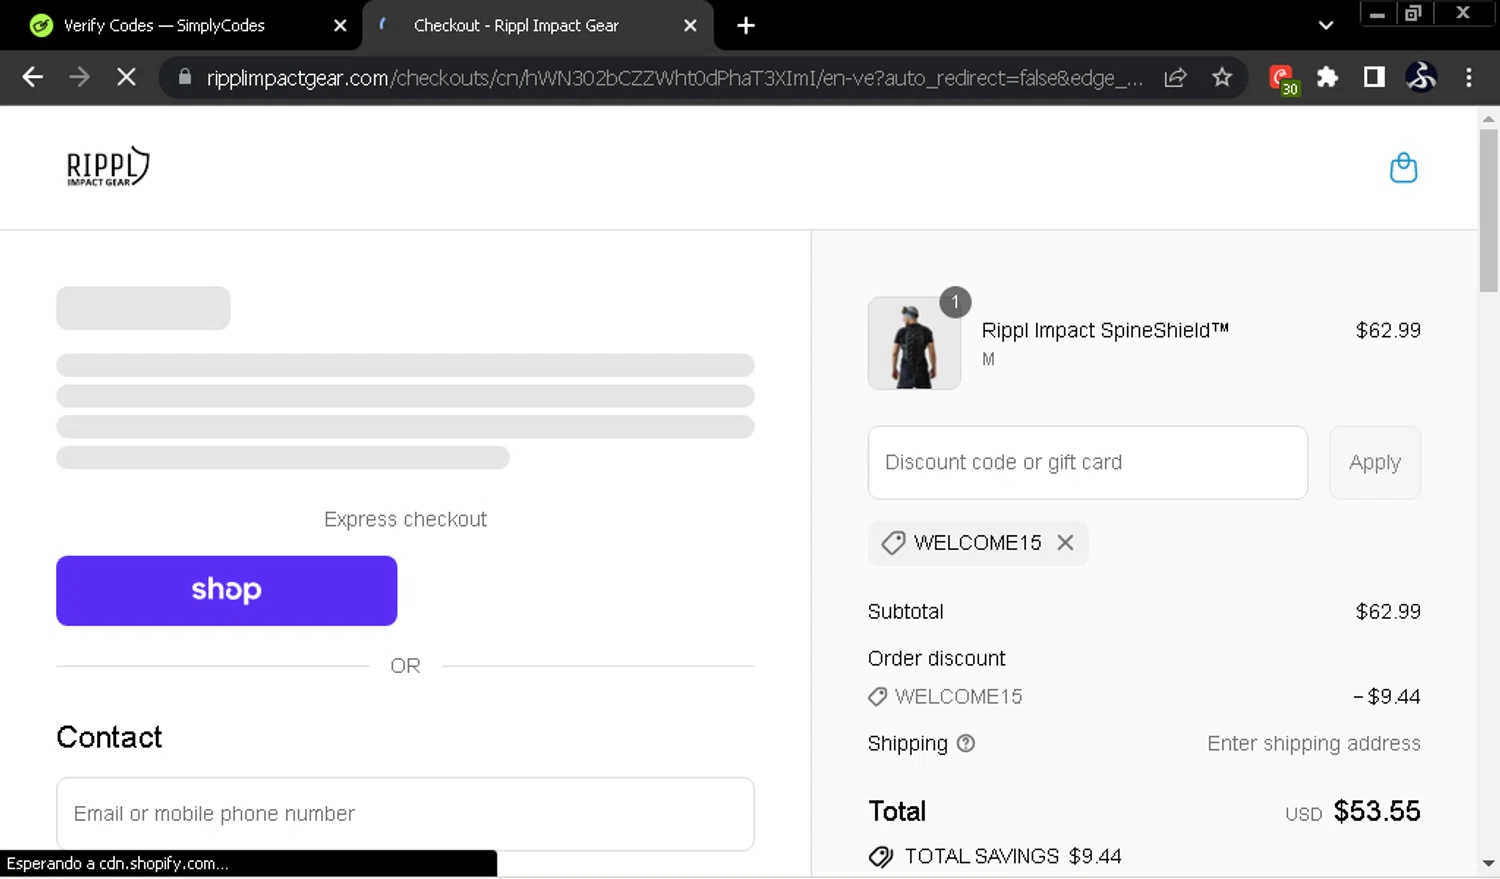Stop page loading with X button

[126, 77]
